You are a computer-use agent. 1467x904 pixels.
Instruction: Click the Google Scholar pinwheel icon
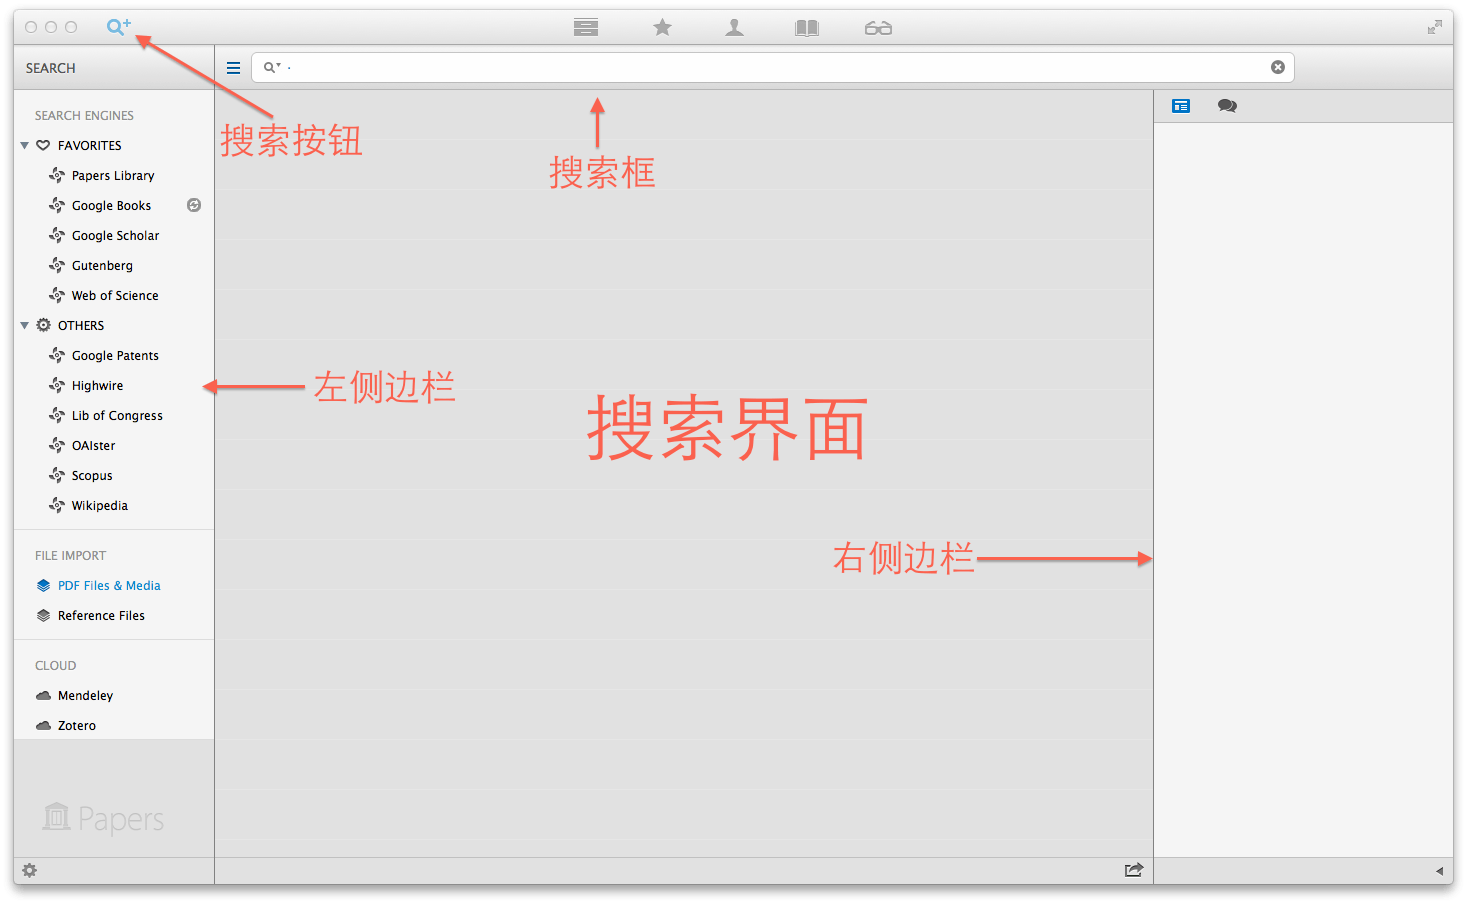[x=57, y=235]
